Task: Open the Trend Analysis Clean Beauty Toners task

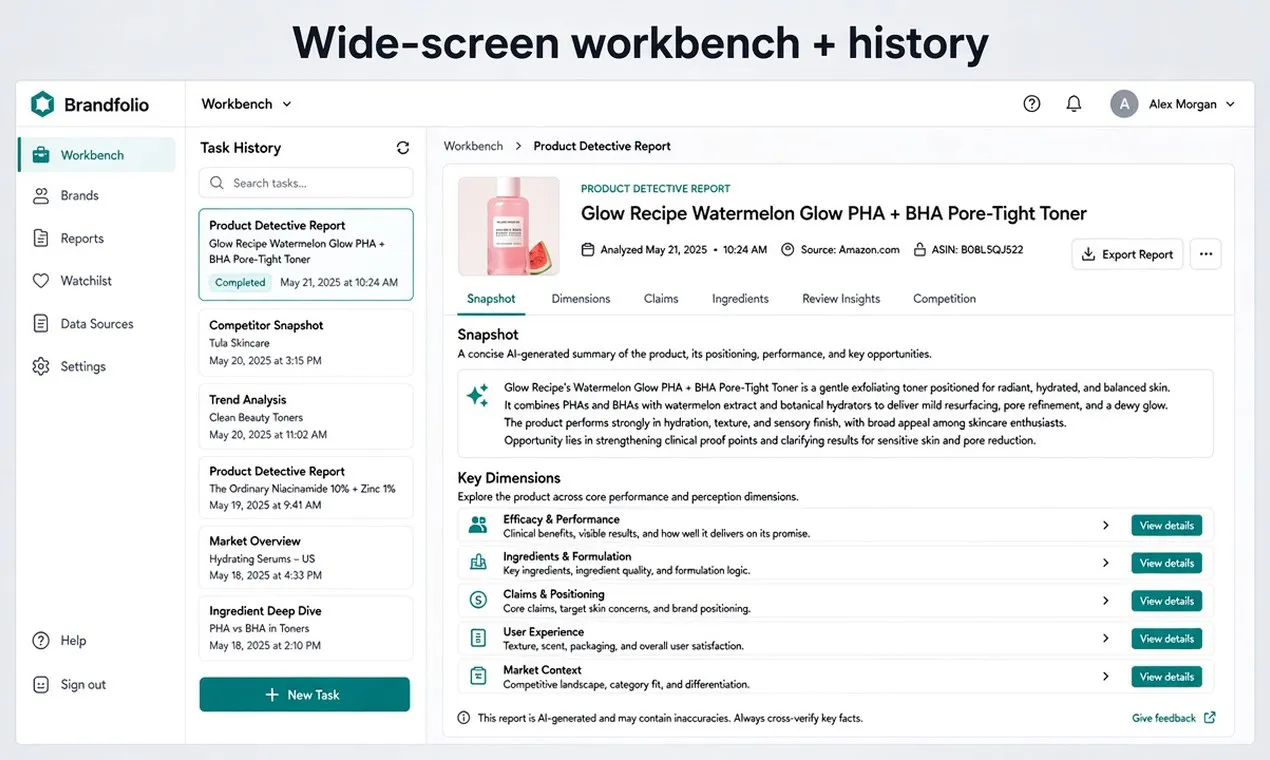Action: [306, 417]
